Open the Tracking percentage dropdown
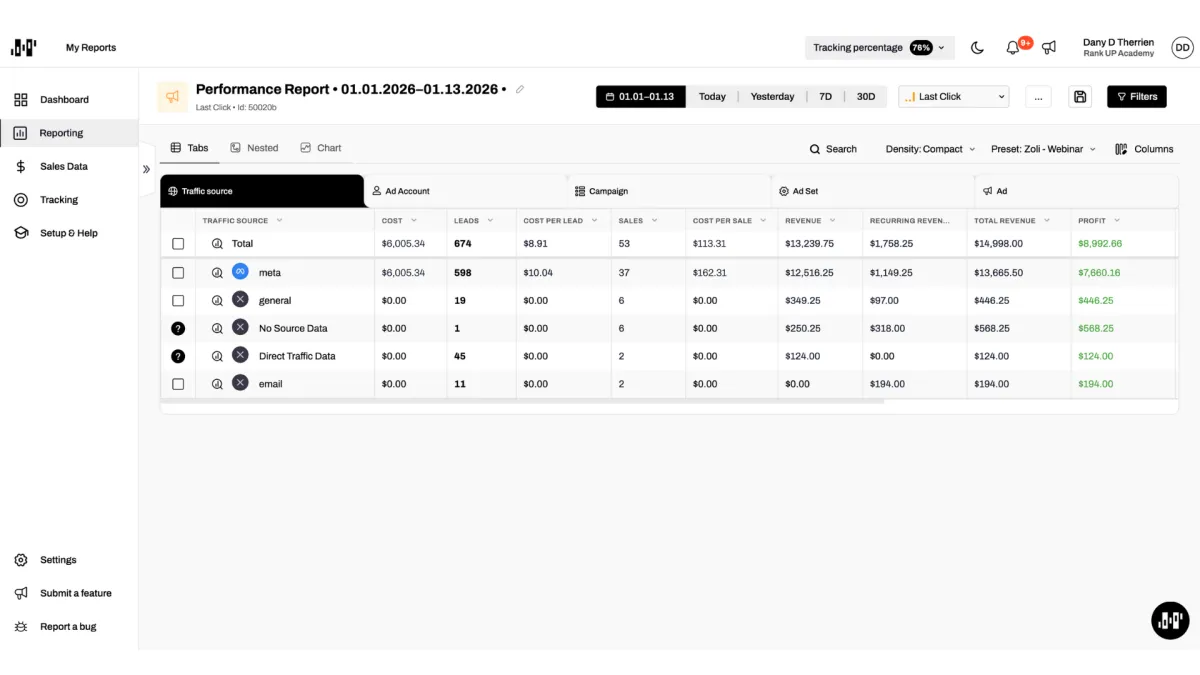1200x675 pixels. [x=880, y=47]
